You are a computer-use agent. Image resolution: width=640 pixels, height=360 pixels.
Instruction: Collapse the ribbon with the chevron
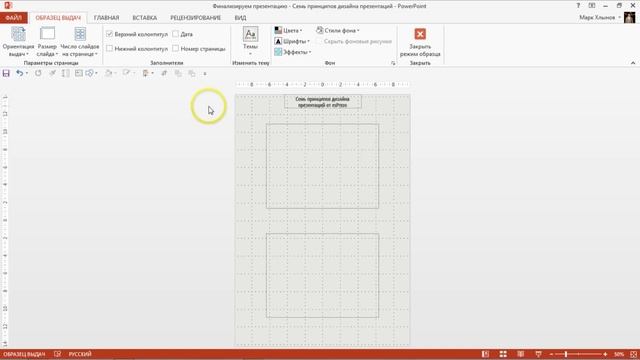(633, 63)
